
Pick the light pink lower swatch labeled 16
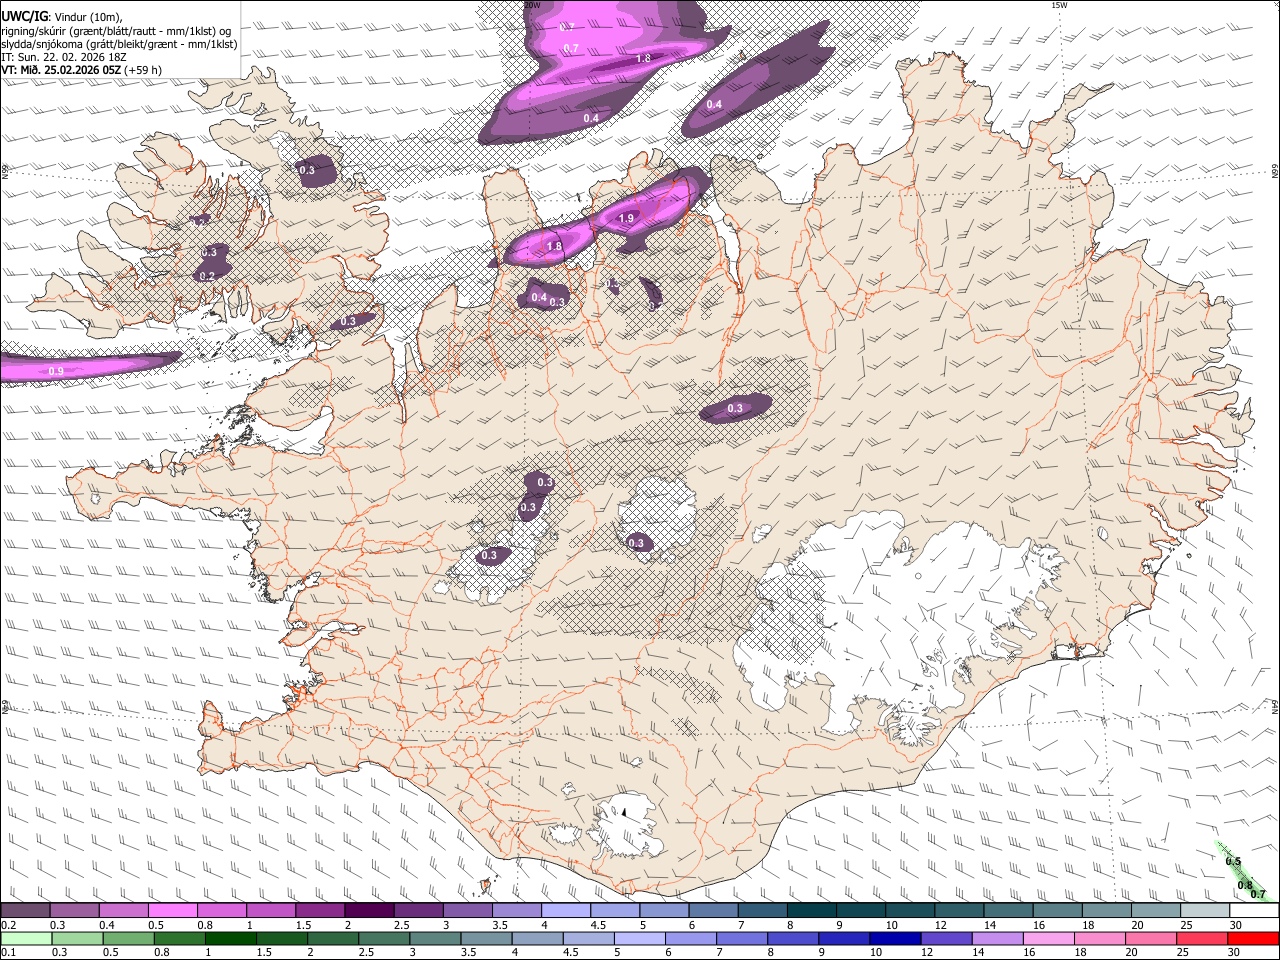point(1047,939)
